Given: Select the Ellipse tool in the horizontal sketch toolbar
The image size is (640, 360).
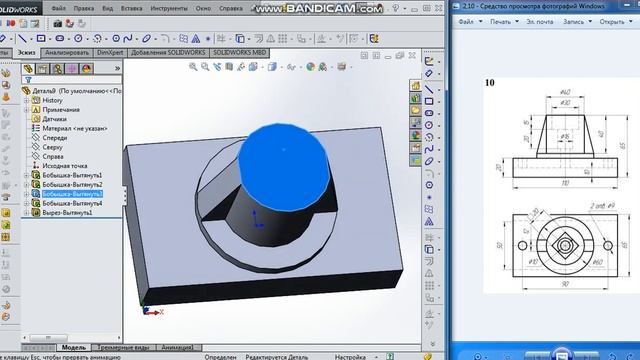Looking at the screenshot, I should (x=146, y=39).
